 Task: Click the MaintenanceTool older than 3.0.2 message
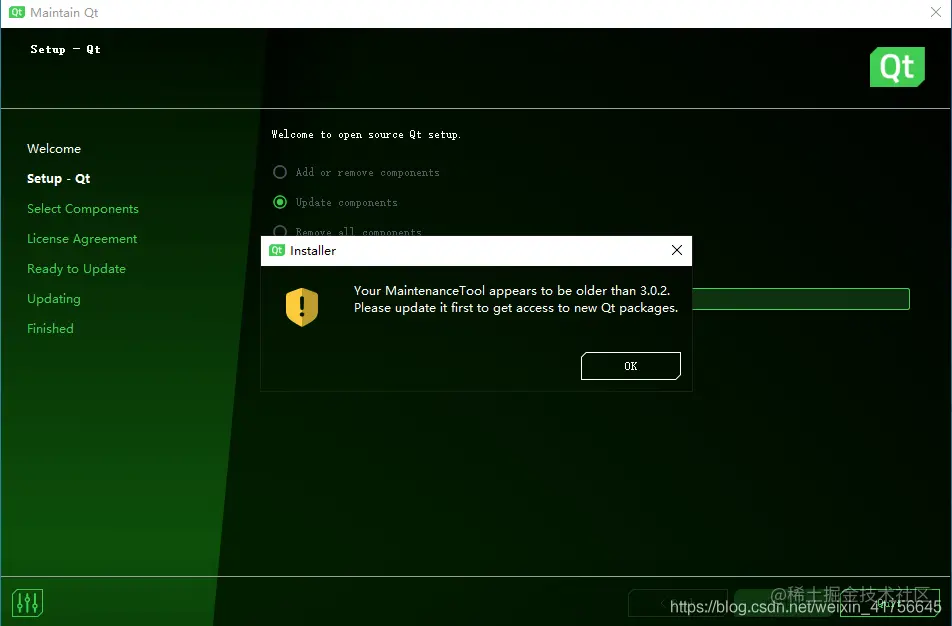(515, 299)
